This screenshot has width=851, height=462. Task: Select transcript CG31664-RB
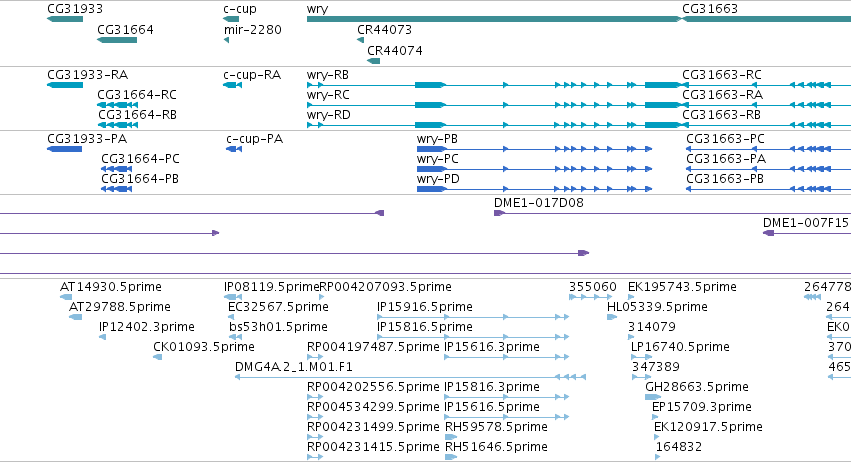(117, 125)
